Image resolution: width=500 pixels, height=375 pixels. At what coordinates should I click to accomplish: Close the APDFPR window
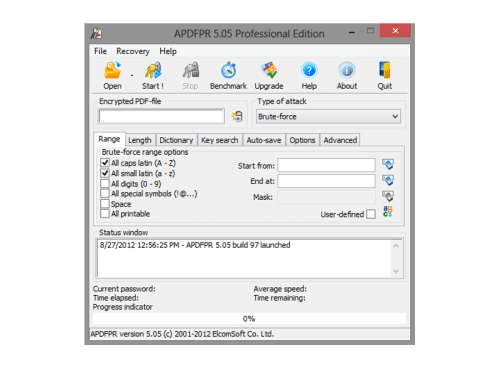pyautogui.click(x=395, y=31)
